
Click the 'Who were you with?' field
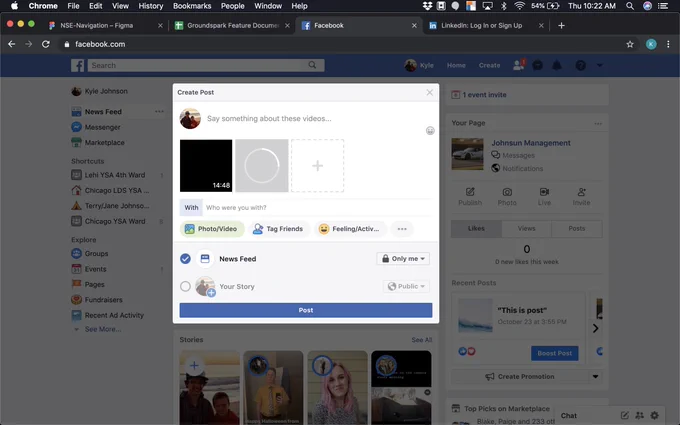tap(318, 208)
